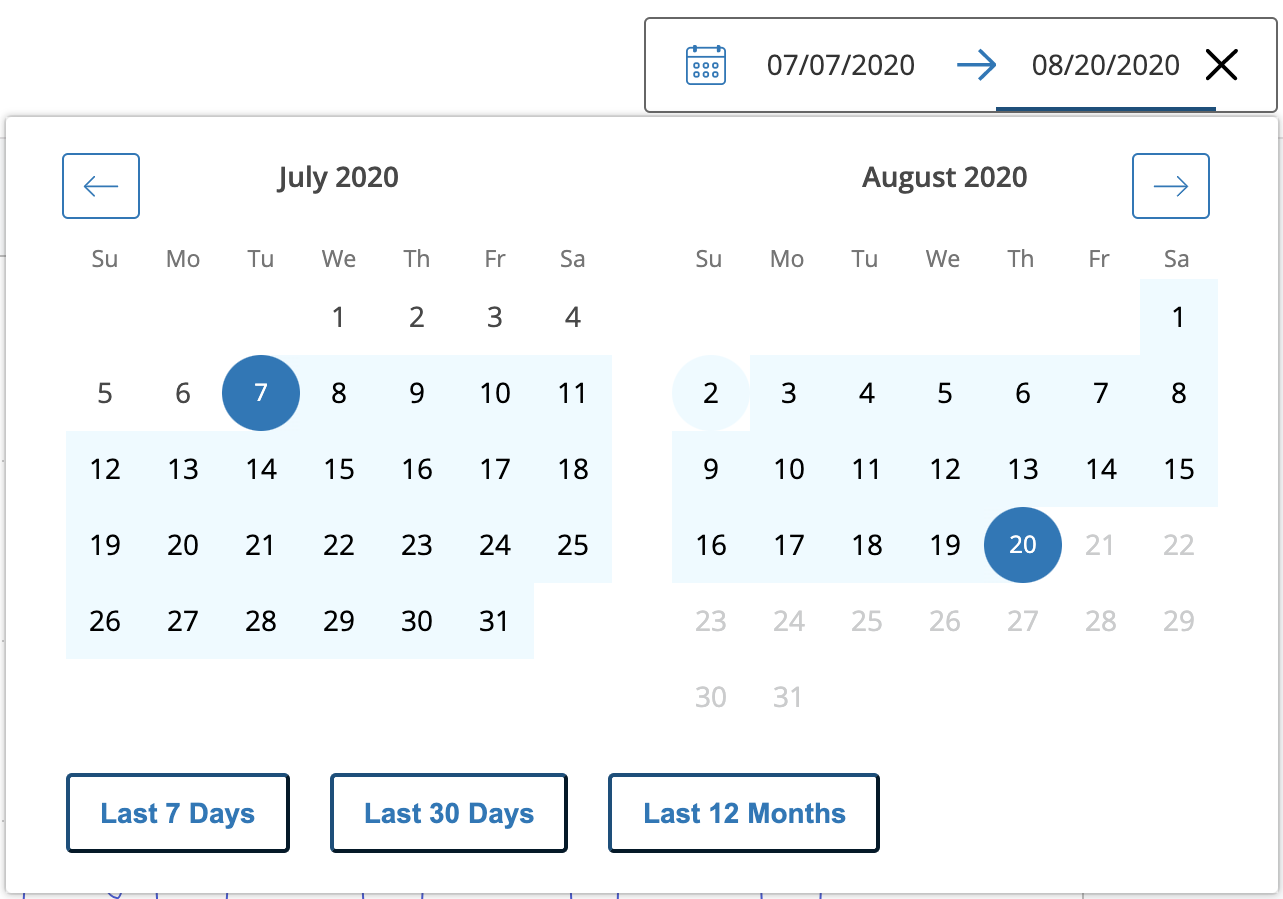The image size is (1283, 899).
Task: Click the arrow between start and end dates
Action: (976, 66)
